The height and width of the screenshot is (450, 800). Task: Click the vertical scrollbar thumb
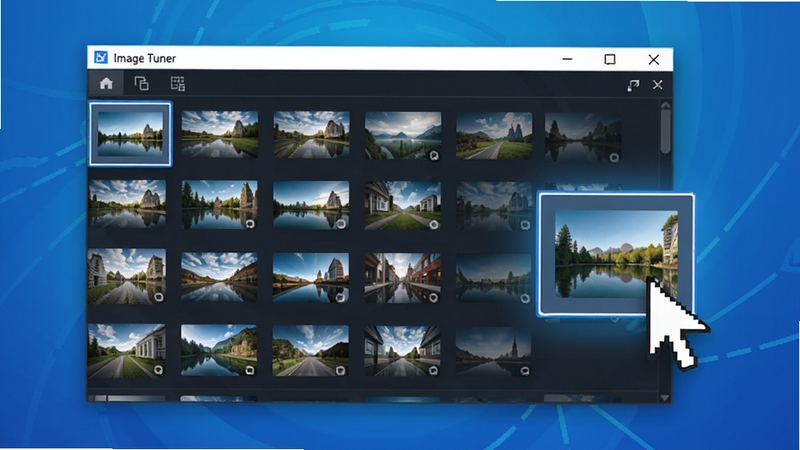[x=665, y=132]
